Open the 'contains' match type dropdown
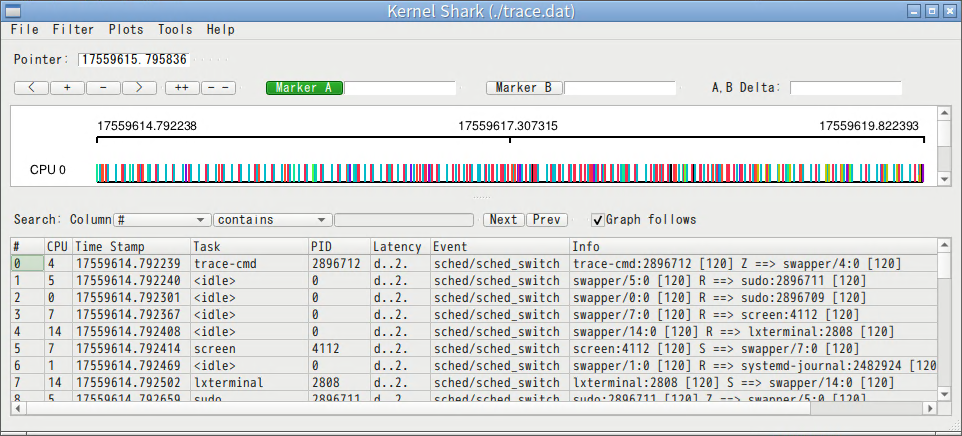 [272, 220]
